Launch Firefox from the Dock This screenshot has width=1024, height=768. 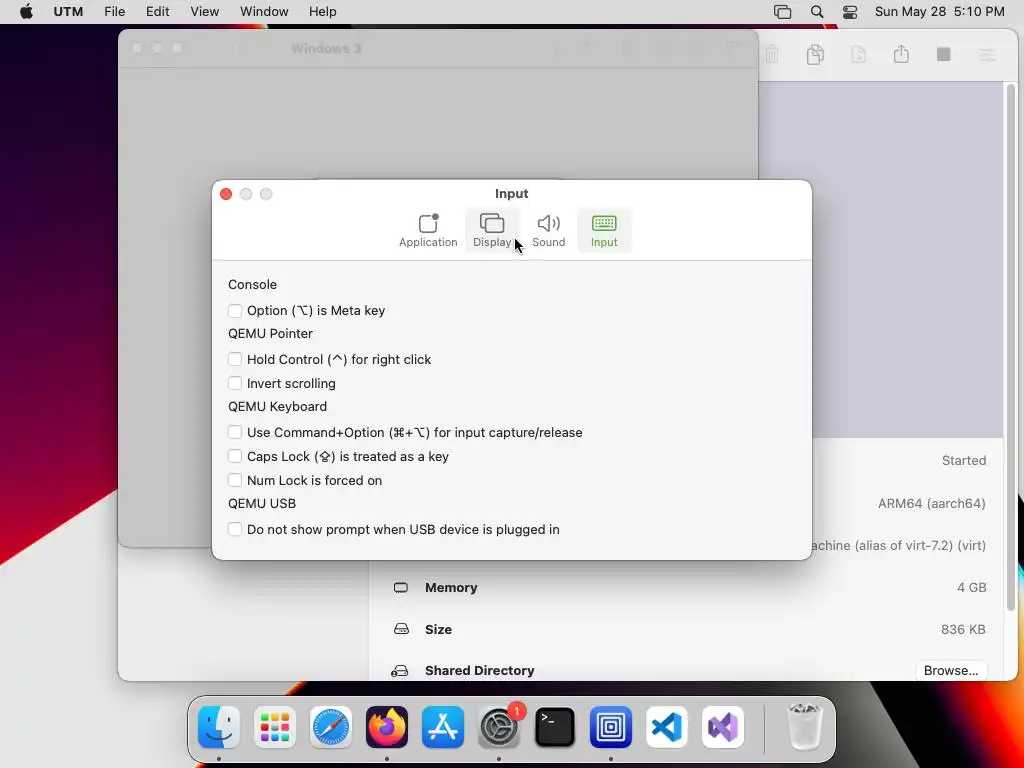(x=387, y=727)
